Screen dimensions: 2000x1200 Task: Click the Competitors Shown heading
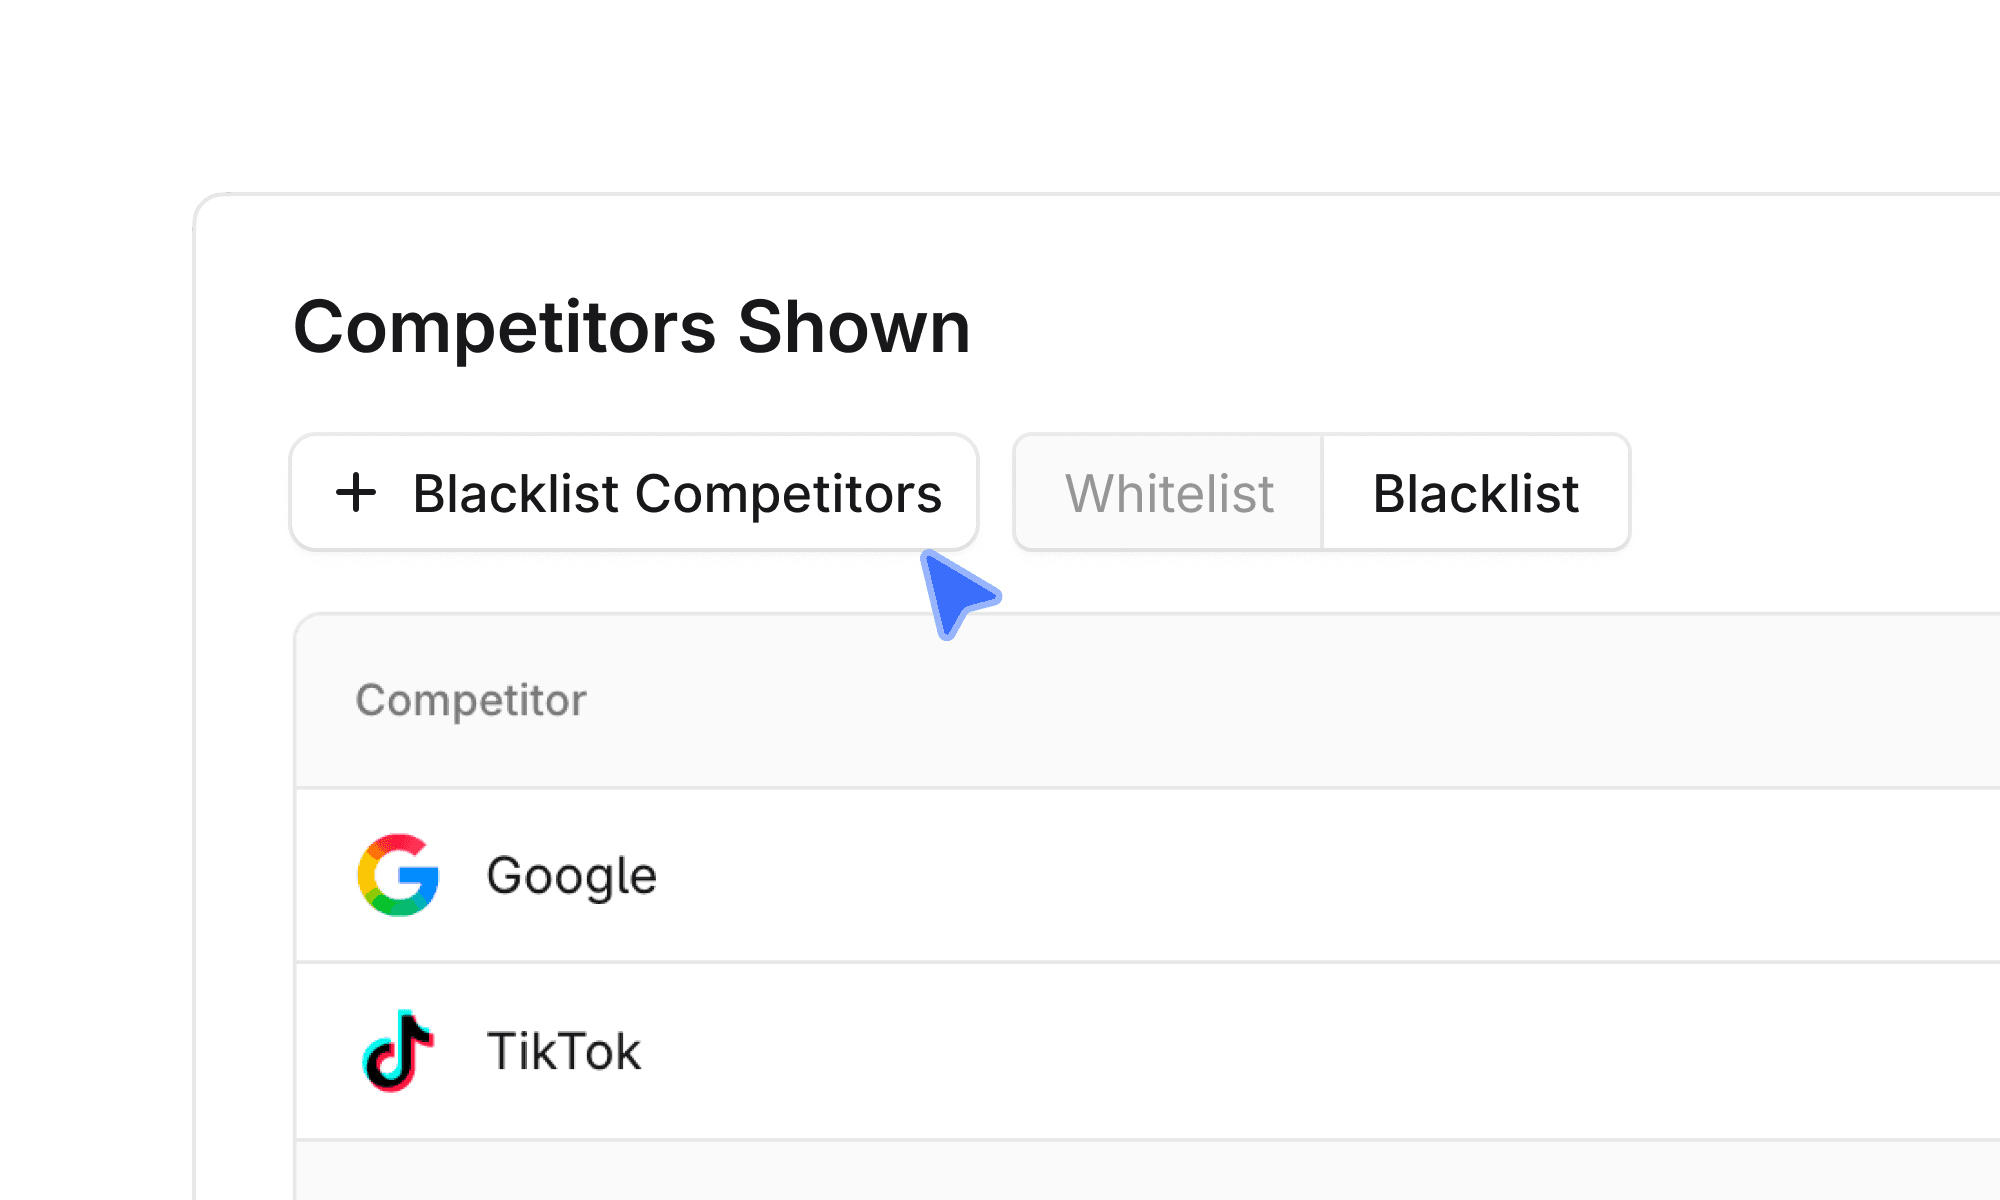click(x=631, y=328)
